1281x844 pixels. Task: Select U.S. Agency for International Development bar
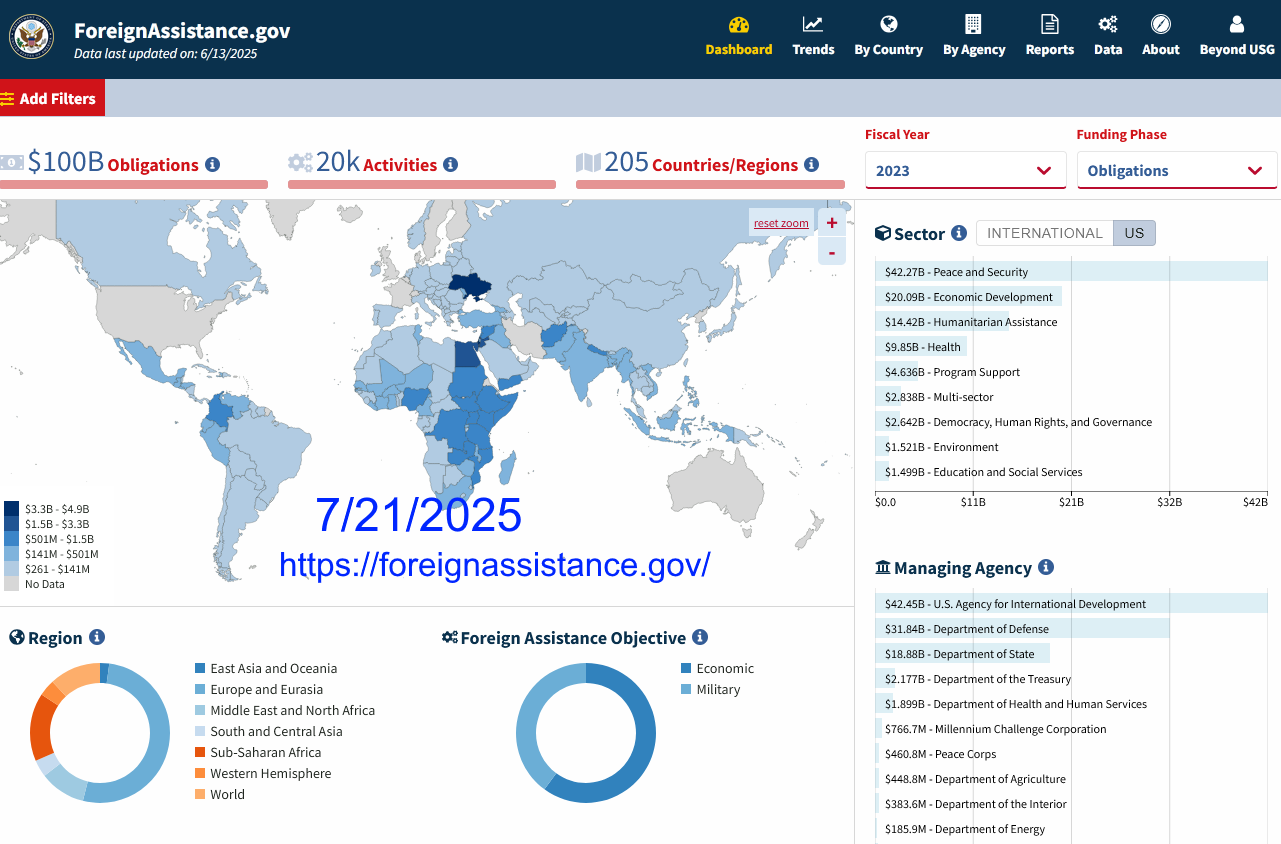point(1071,604)
